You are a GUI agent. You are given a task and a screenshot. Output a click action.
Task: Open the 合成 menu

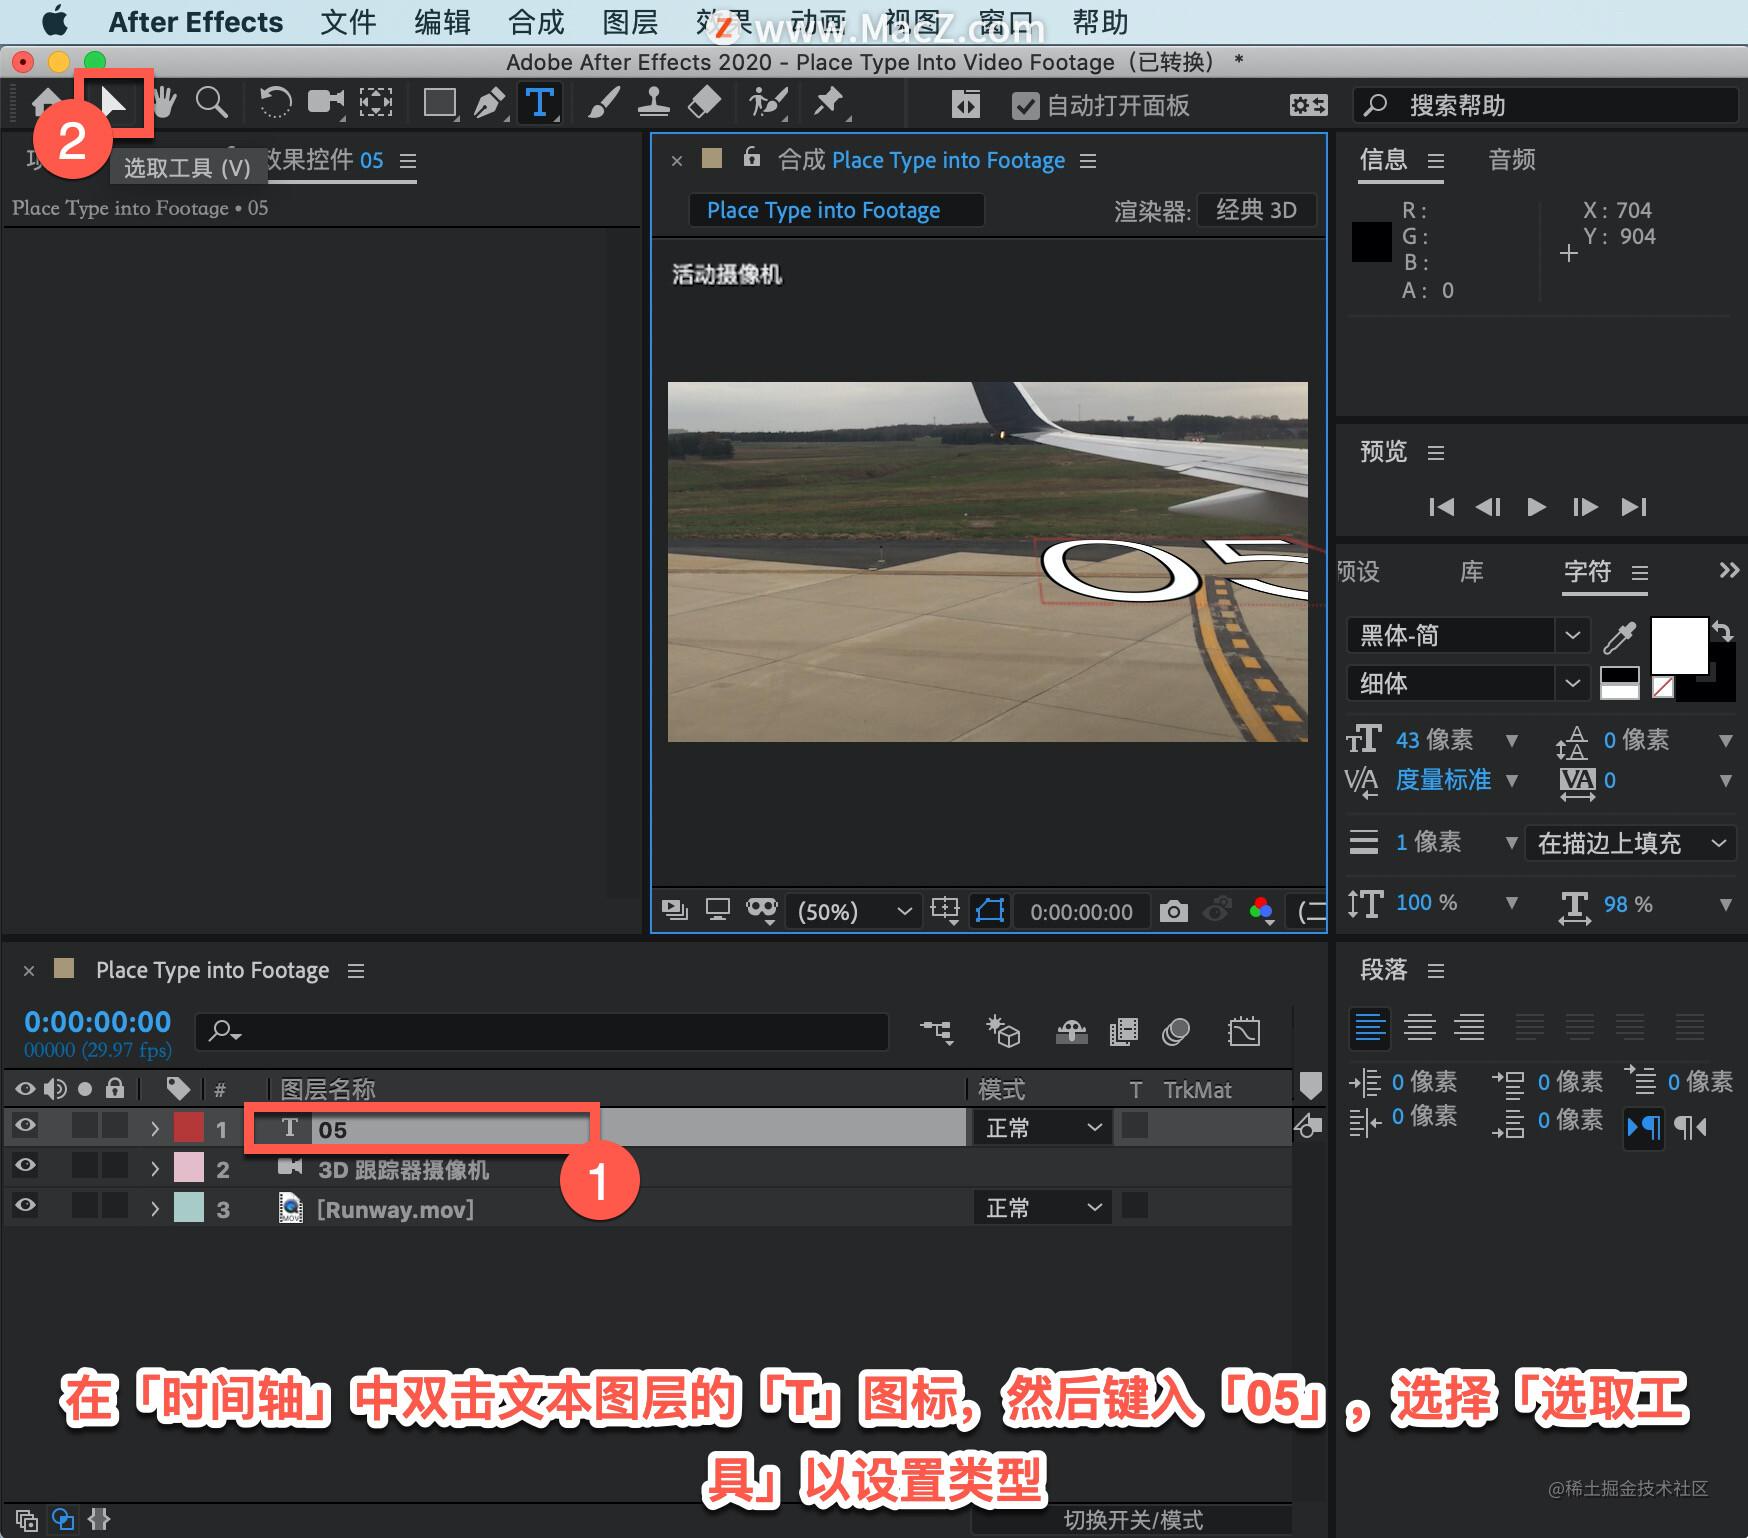536,22
